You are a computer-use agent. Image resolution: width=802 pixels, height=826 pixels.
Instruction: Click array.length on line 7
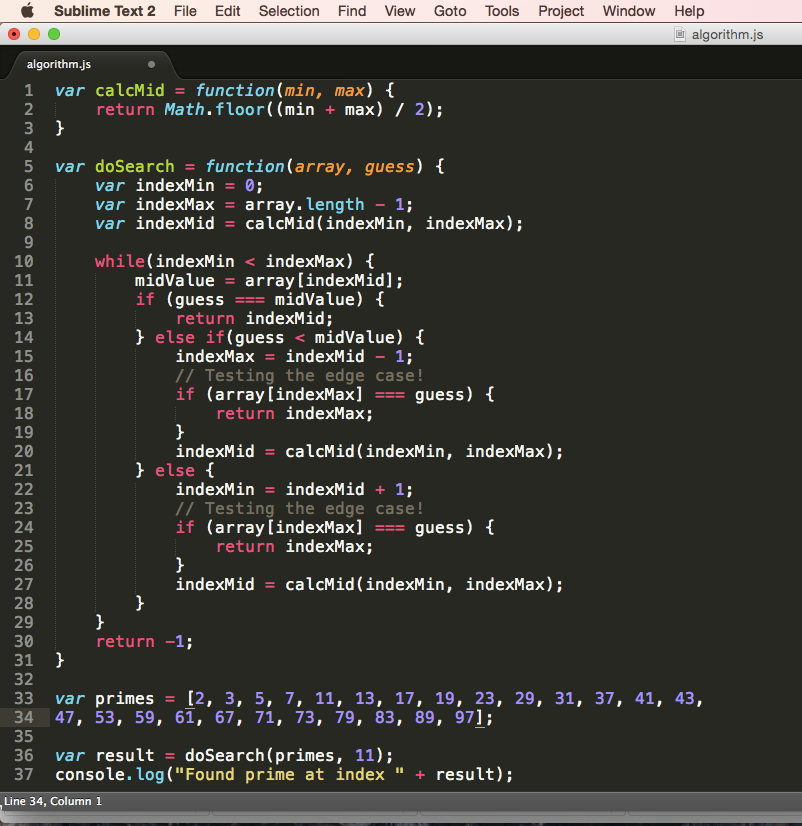pos(305,204)
